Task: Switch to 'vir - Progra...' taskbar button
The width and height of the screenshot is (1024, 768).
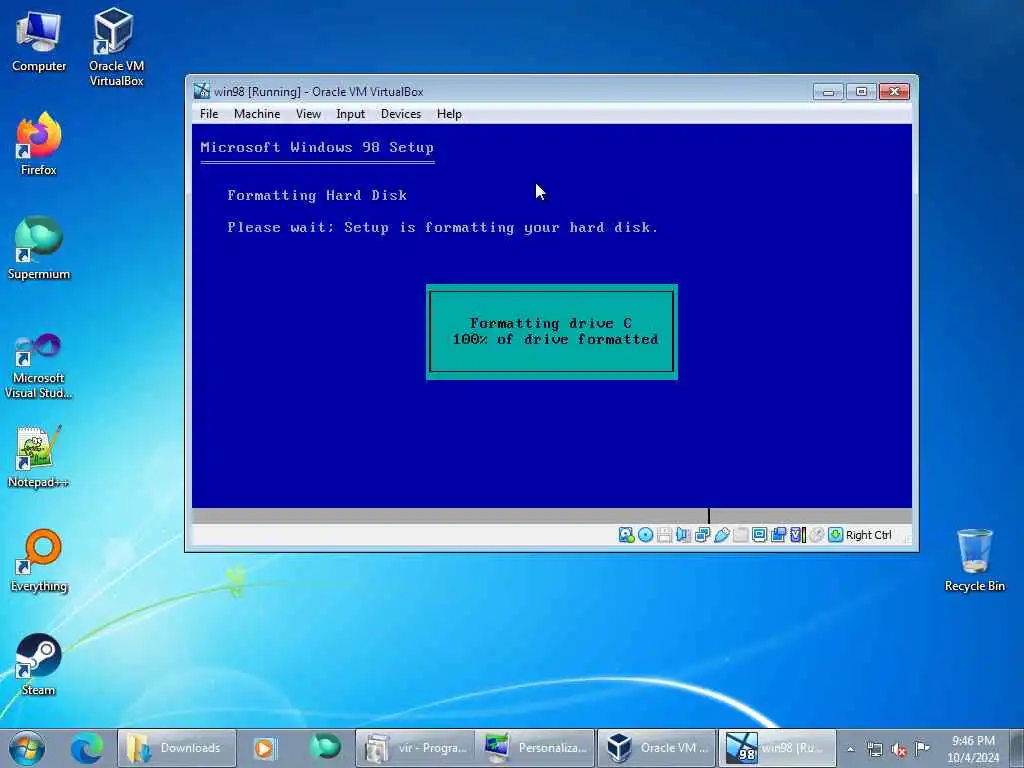Action: [415, 748]
